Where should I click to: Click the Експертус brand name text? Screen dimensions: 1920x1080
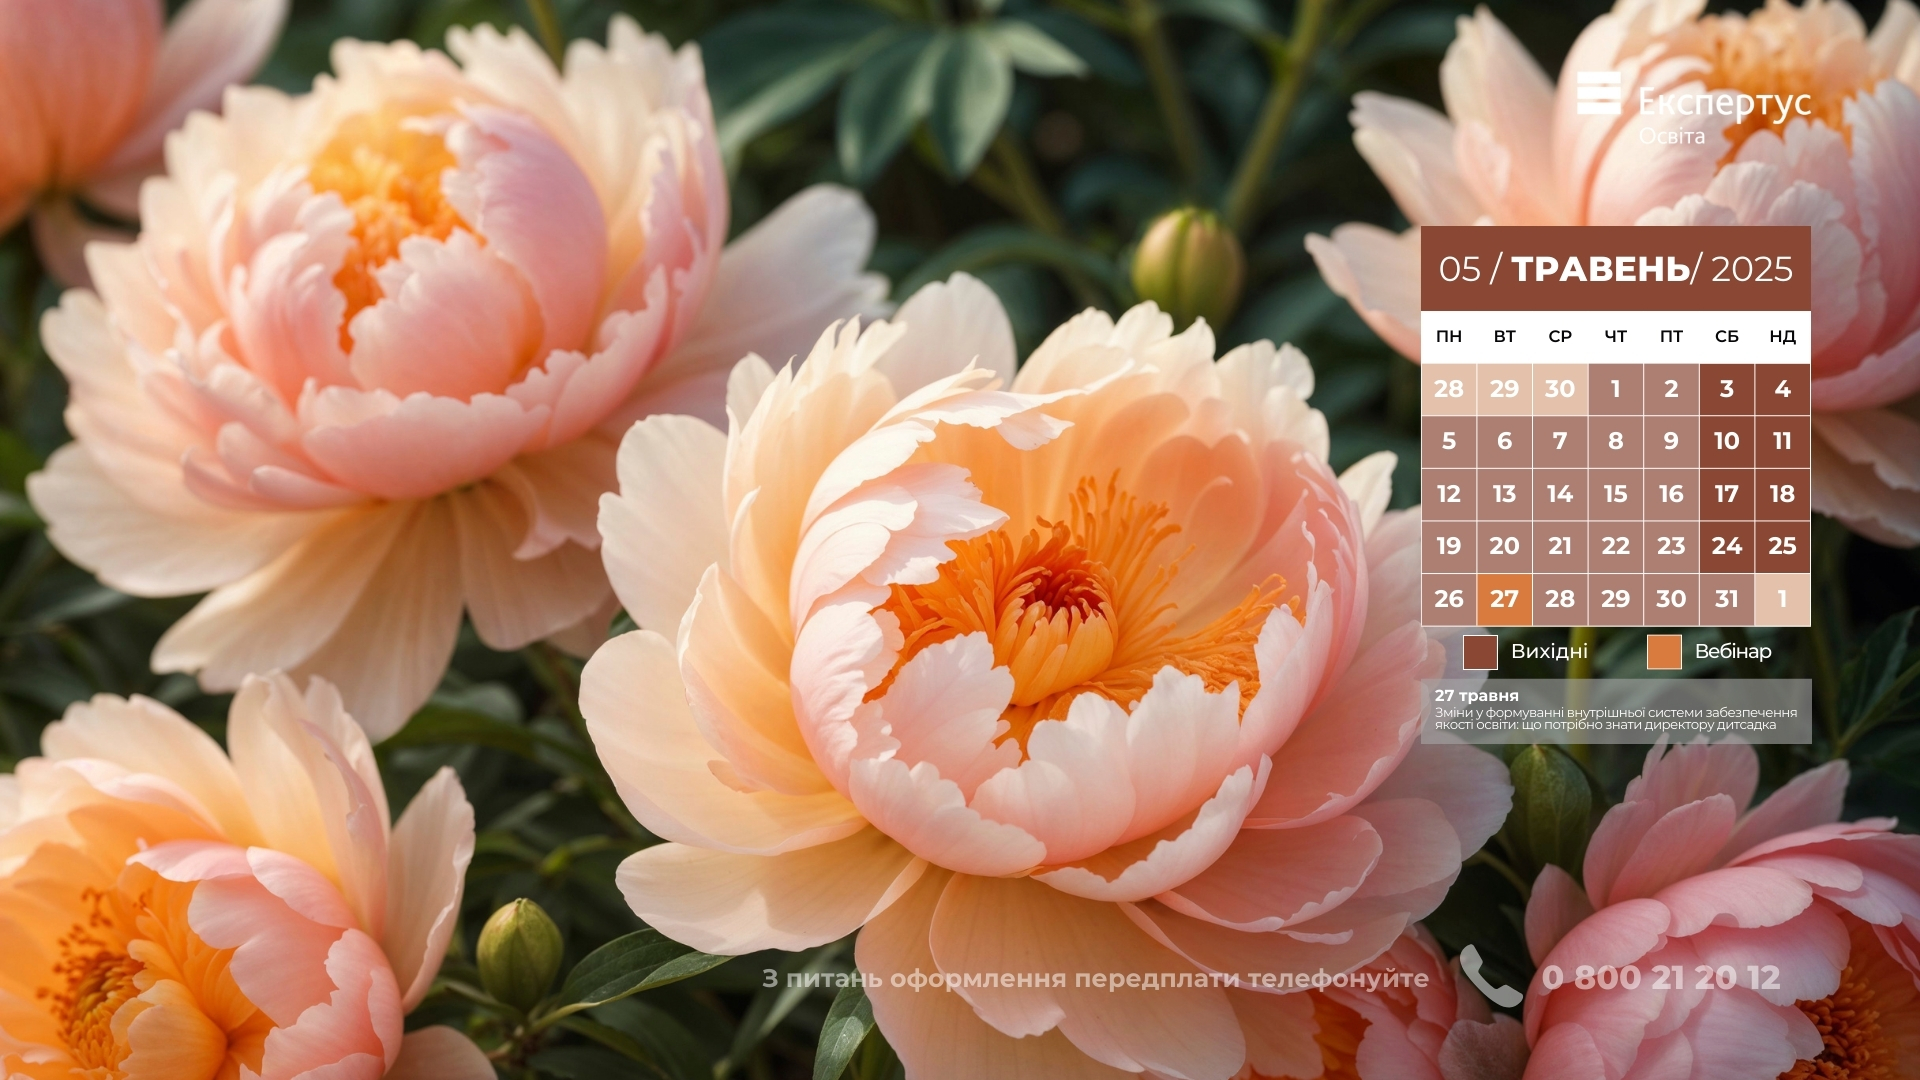click(x=1724, y=103)
